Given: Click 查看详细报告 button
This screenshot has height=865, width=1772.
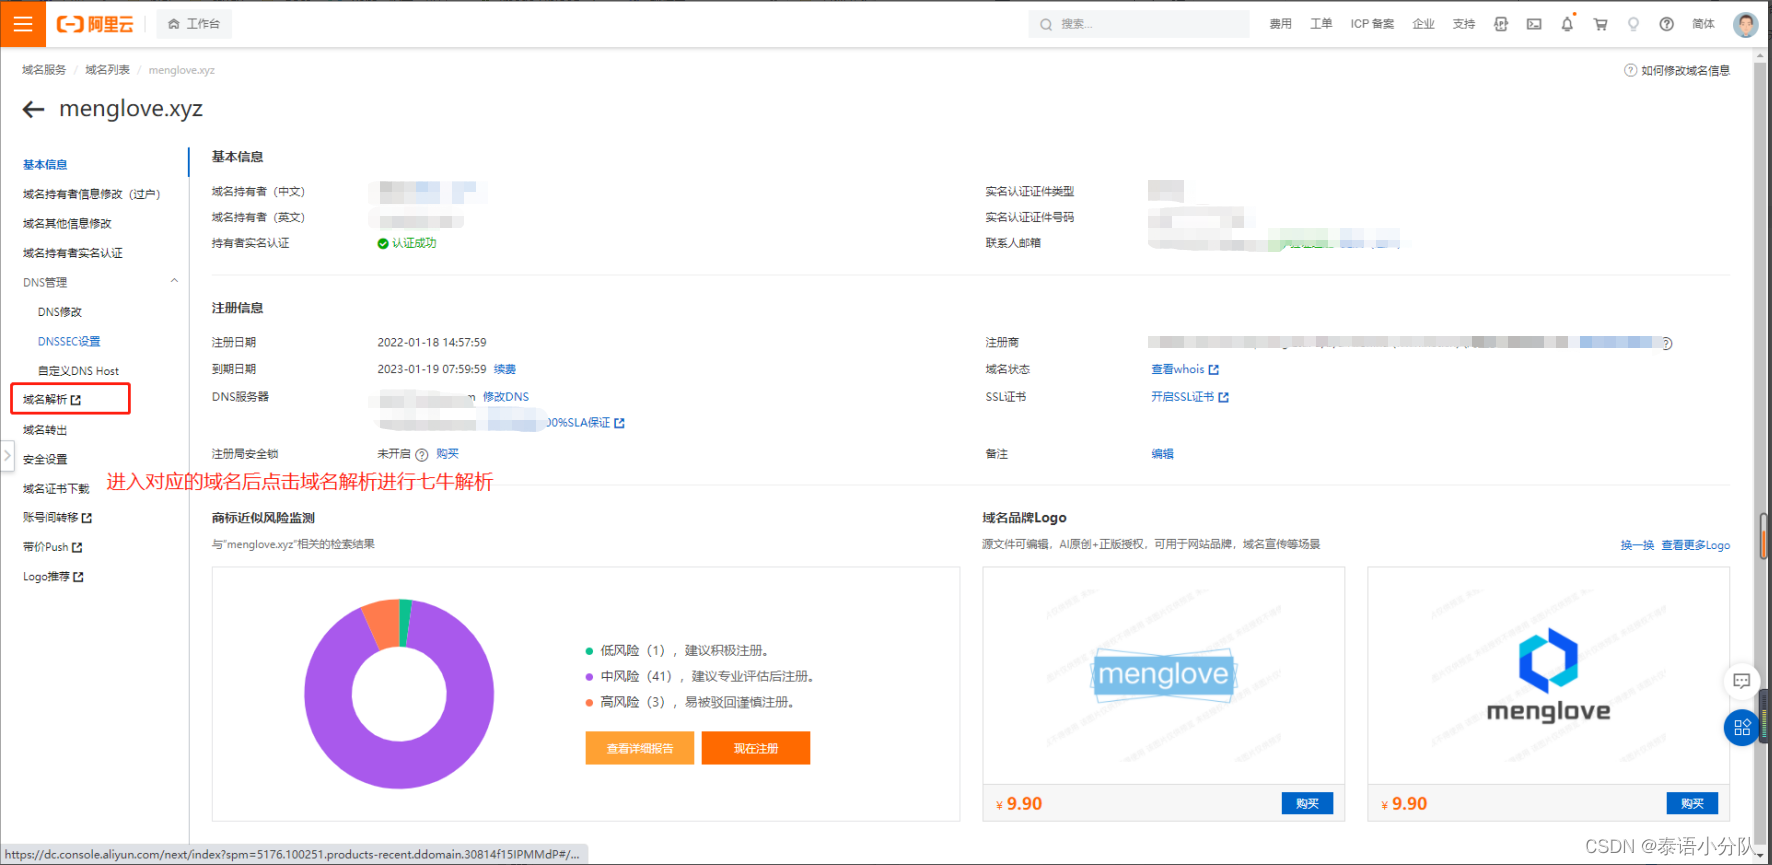Looking at the screenshot, I should tap(640, 748).
